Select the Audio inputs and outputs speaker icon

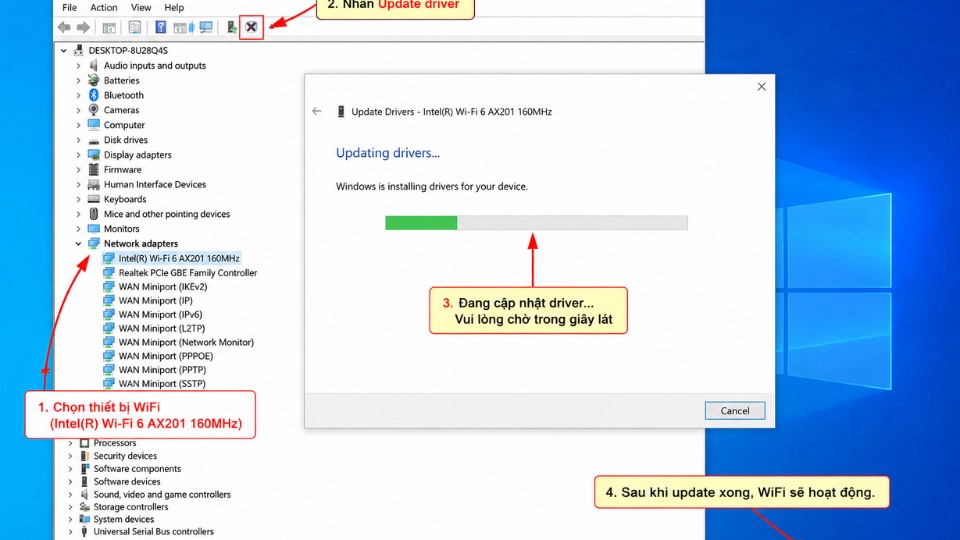click(x=94, y=66)
